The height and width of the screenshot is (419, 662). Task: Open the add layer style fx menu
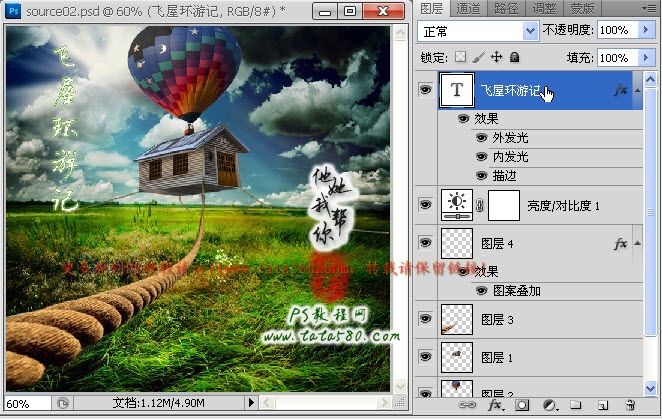tap(494, 405)
